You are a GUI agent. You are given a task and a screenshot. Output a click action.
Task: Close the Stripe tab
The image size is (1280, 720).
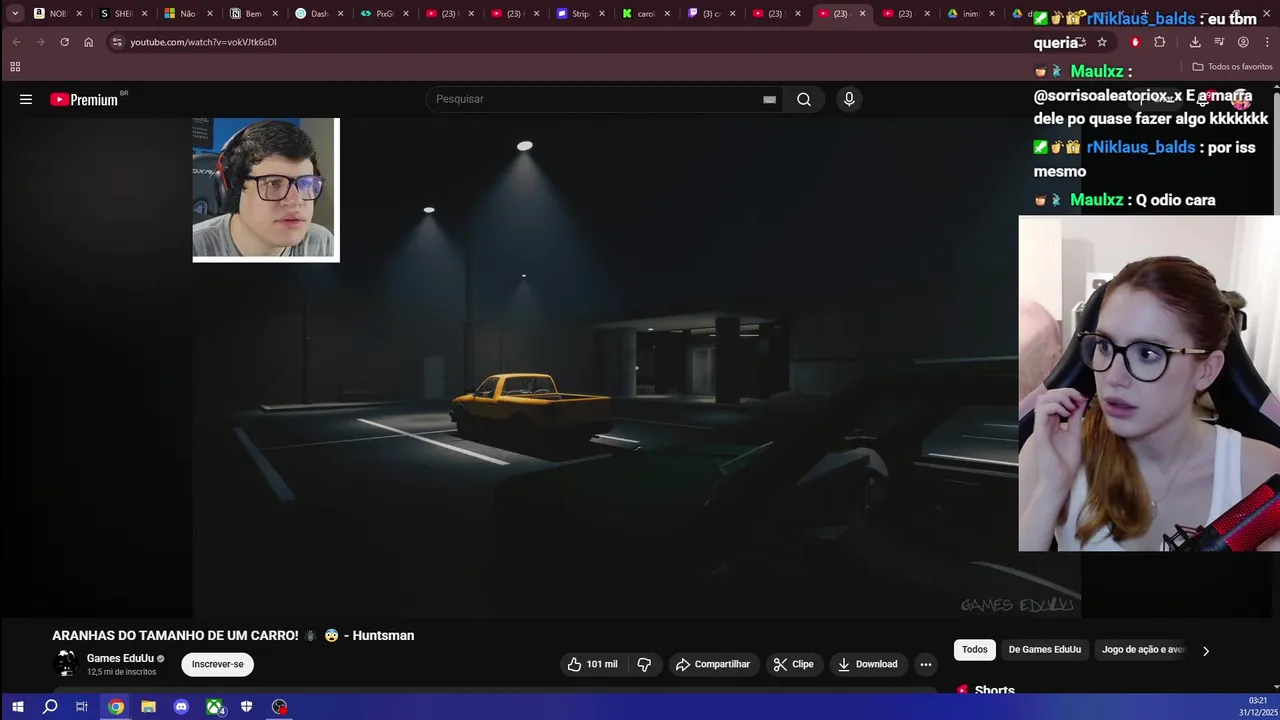[x=602, y=14]
